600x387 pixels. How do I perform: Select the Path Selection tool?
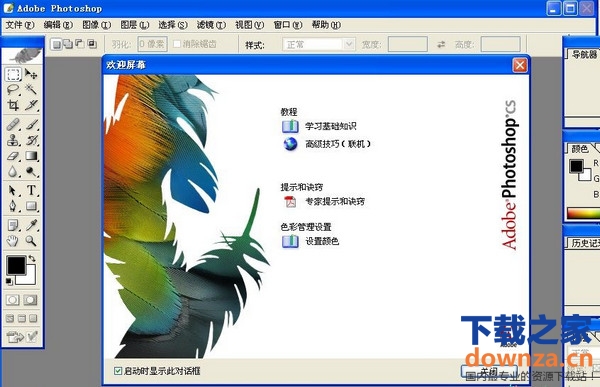(x=13, y=190)
